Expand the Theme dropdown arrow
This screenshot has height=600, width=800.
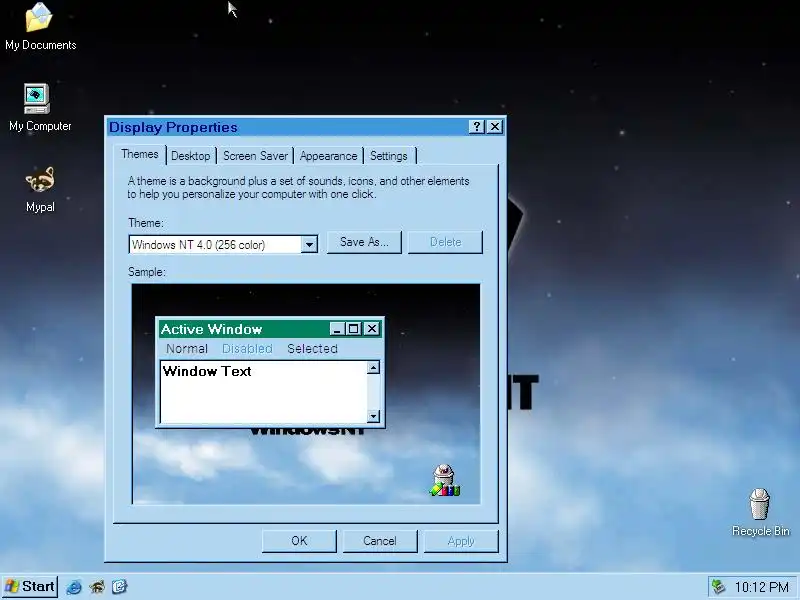[x=309, y=244]
